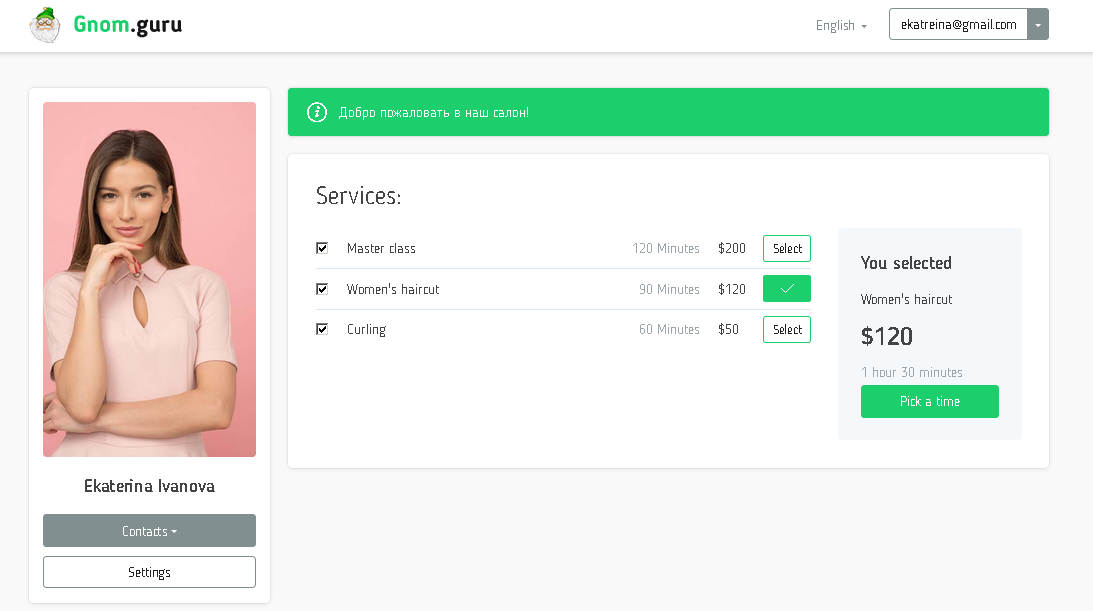
Task: Click Ekaterina Ivanova's profile photo
Action: [x=149, y=279]
